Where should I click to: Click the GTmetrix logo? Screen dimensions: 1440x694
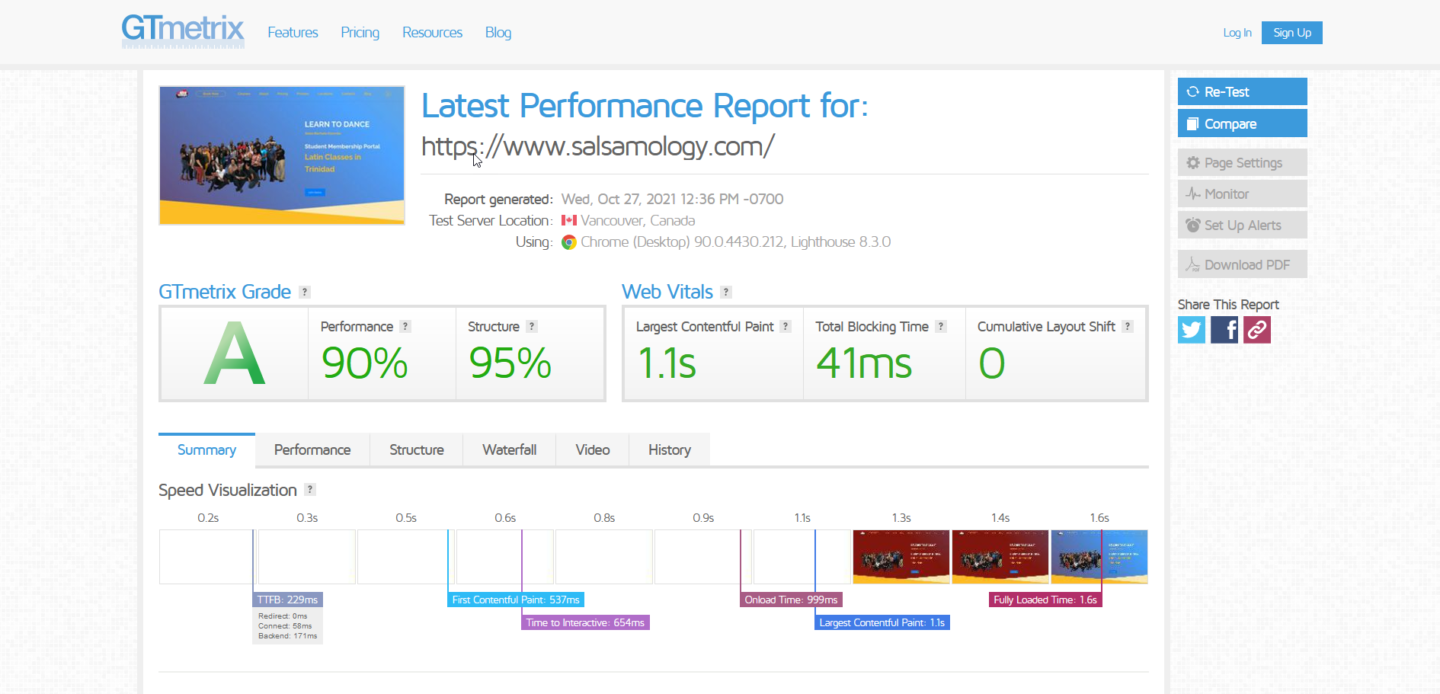[183, 30]
